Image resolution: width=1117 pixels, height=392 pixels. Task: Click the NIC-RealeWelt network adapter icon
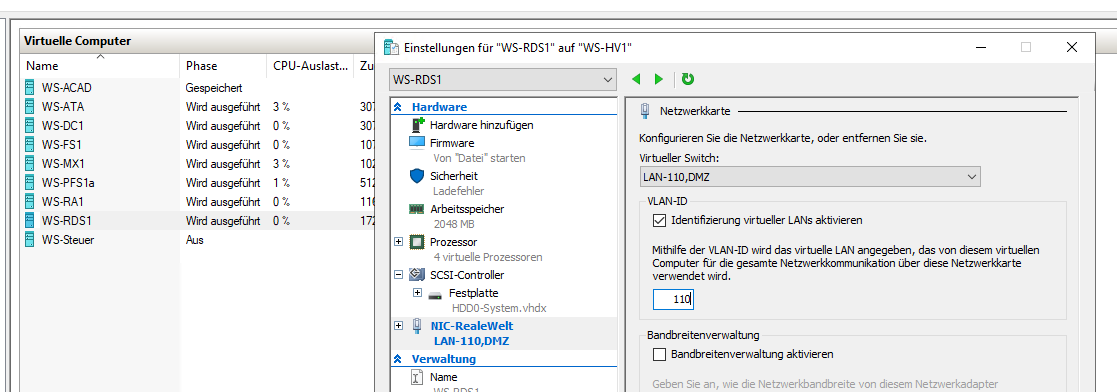coord(417,326)
